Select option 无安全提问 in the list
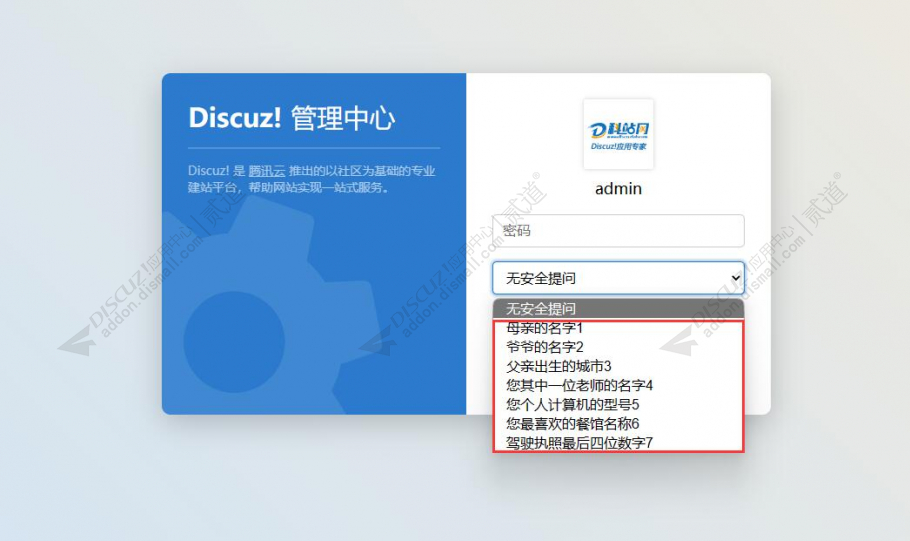This screenshot has width=910, height=541. pyautogui.click(x=618, y=308)
